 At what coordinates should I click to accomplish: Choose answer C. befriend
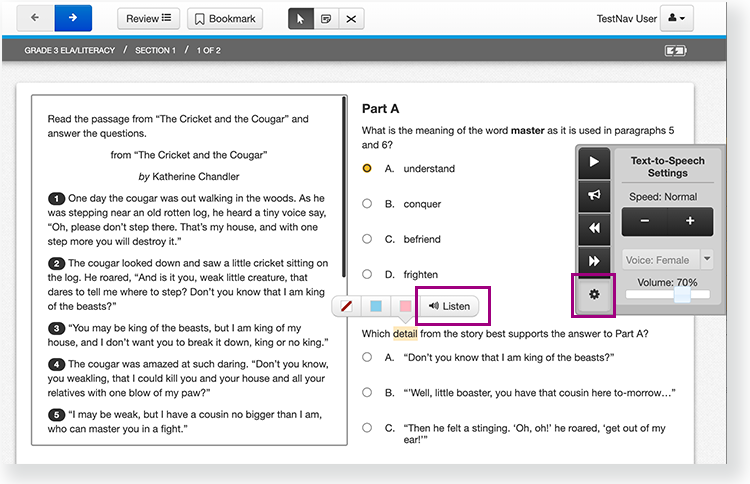tap(368, 239)
